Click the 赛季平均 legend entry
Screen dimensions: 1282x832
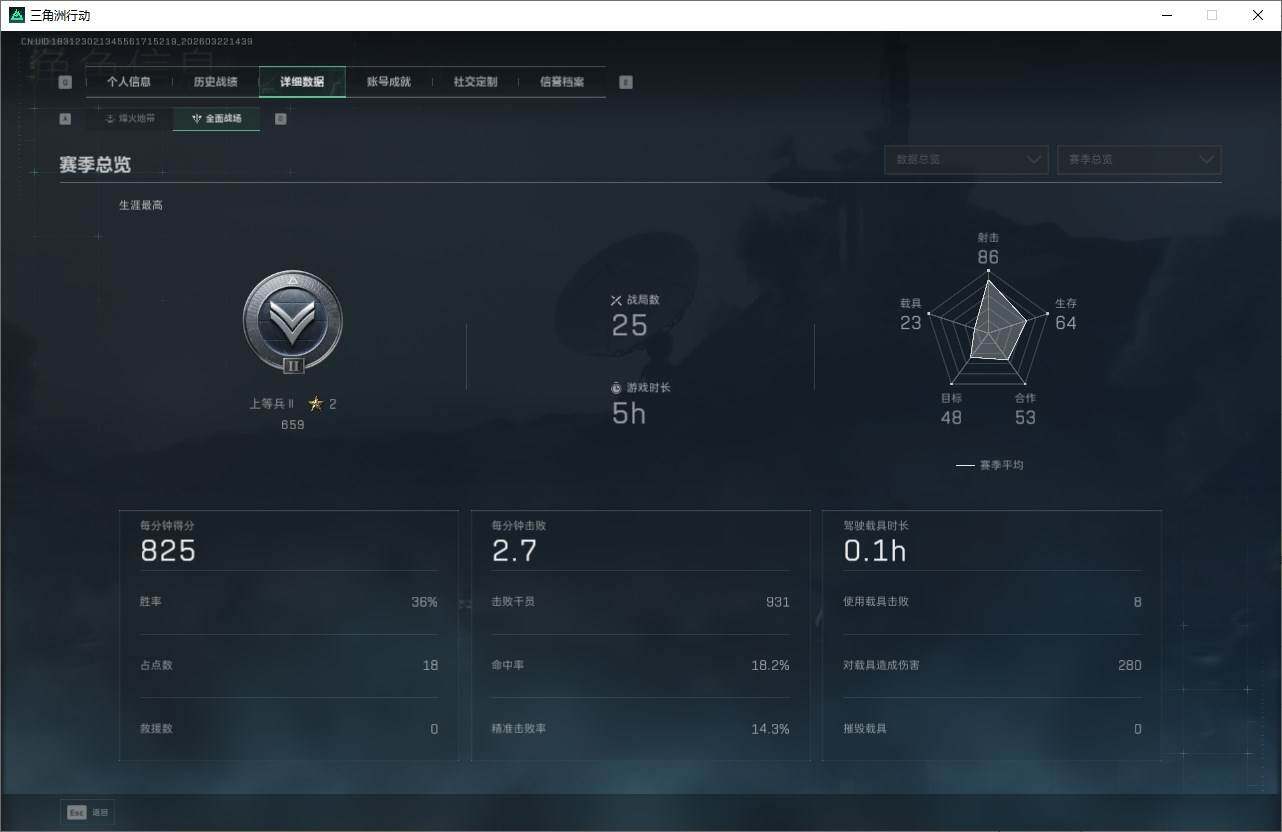[989, 465]
